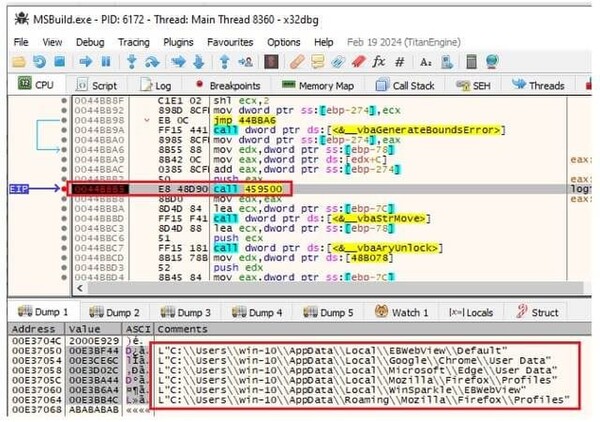Click the Restart debuggee toolbar icon
The image size is (600, 422).
pos(39,62)
